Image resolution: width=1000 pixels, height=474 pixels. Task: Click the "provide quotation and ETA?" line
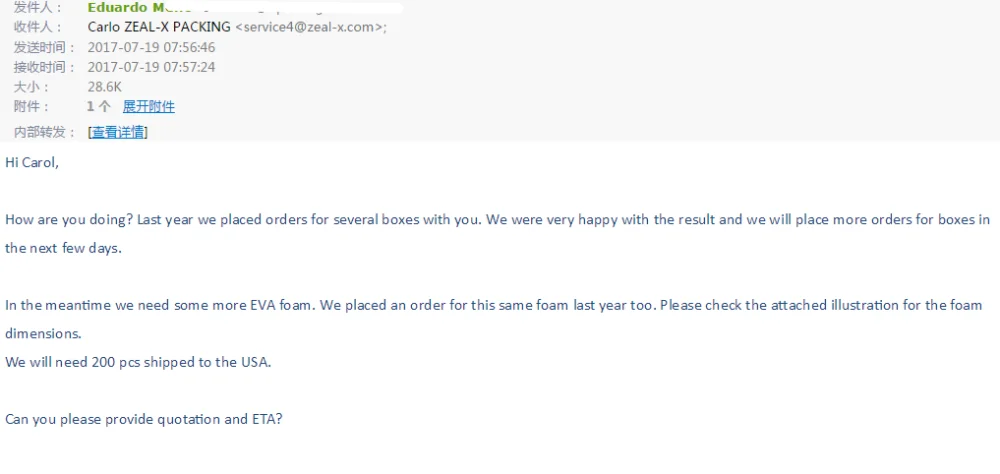click(144, 420)
